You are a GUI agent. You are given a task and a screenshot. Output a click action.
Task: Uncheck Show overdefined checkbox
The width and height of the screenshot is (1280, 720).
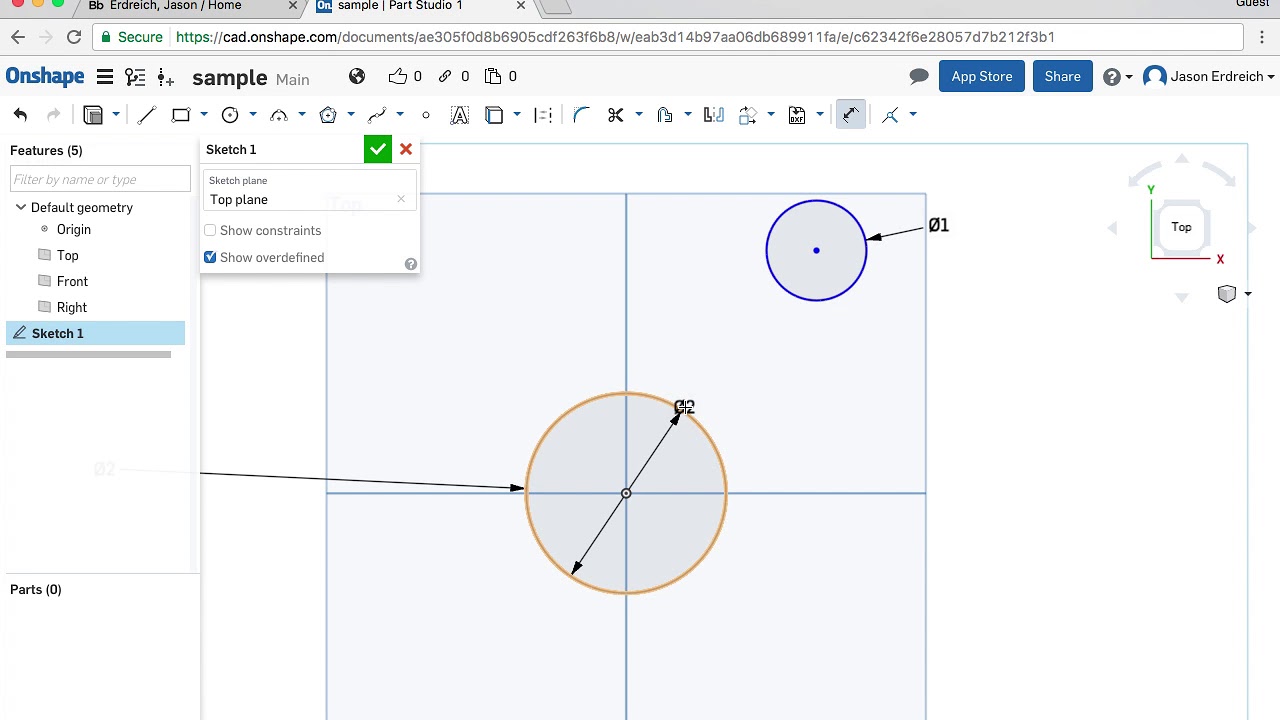(210, 258)
